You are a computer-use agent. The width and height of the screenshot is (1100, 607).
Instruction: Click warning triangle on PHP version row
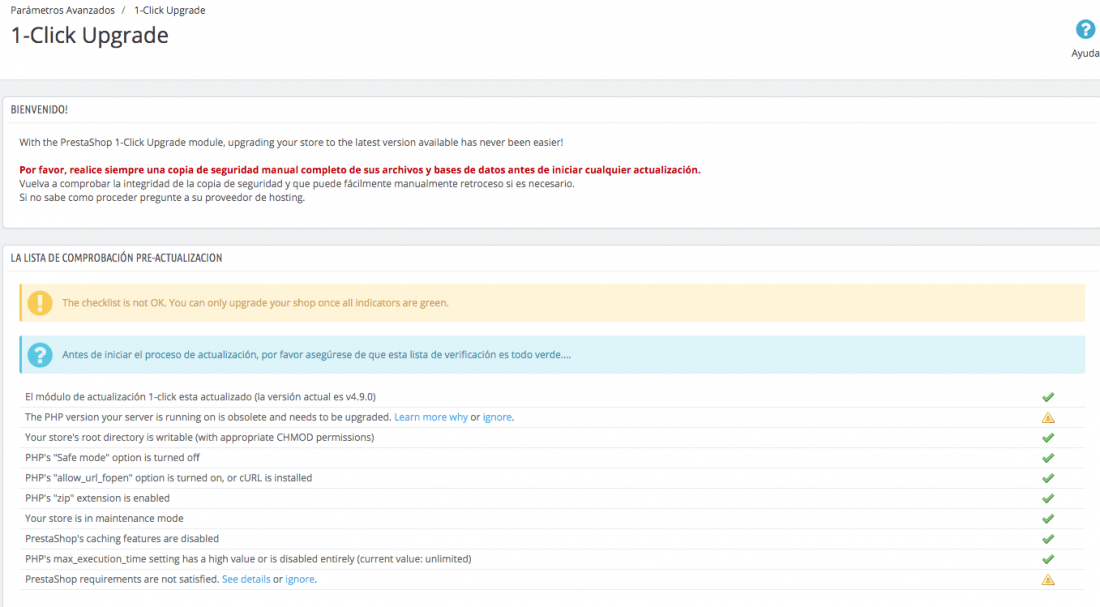[x=1048, y=418]
